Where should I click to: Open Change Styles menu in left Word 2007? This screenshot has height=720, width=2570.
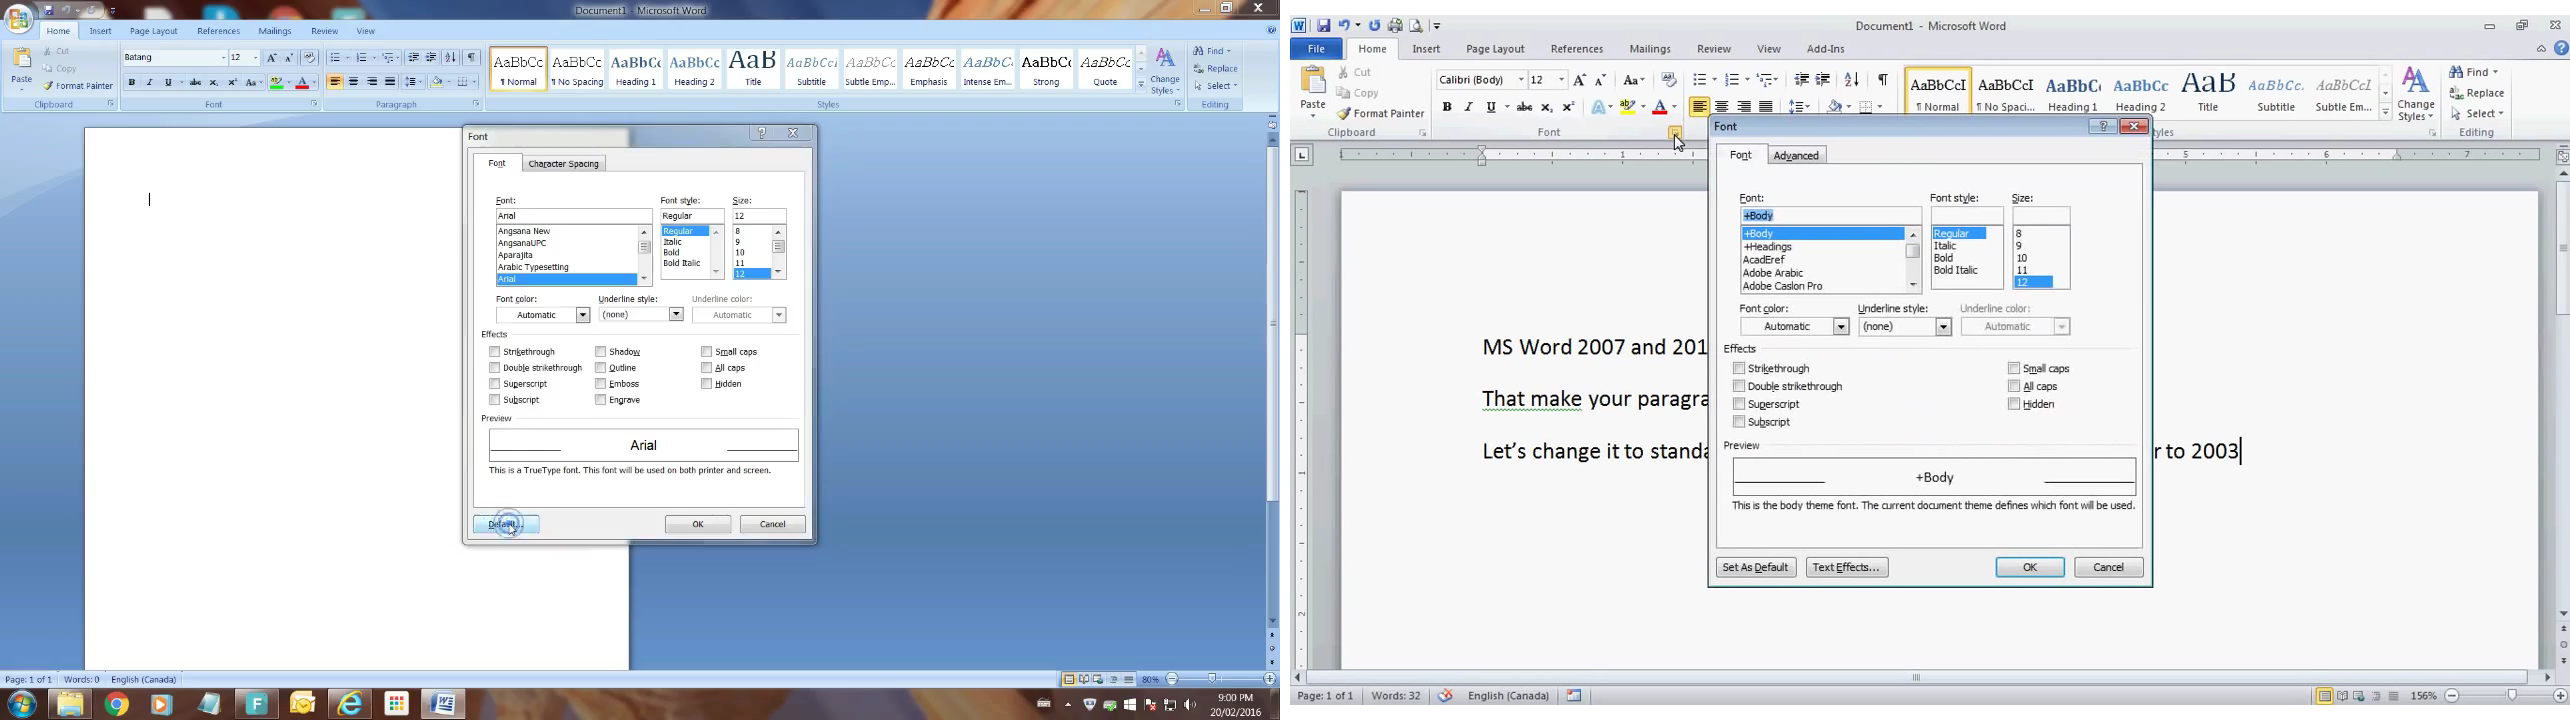1165,71
